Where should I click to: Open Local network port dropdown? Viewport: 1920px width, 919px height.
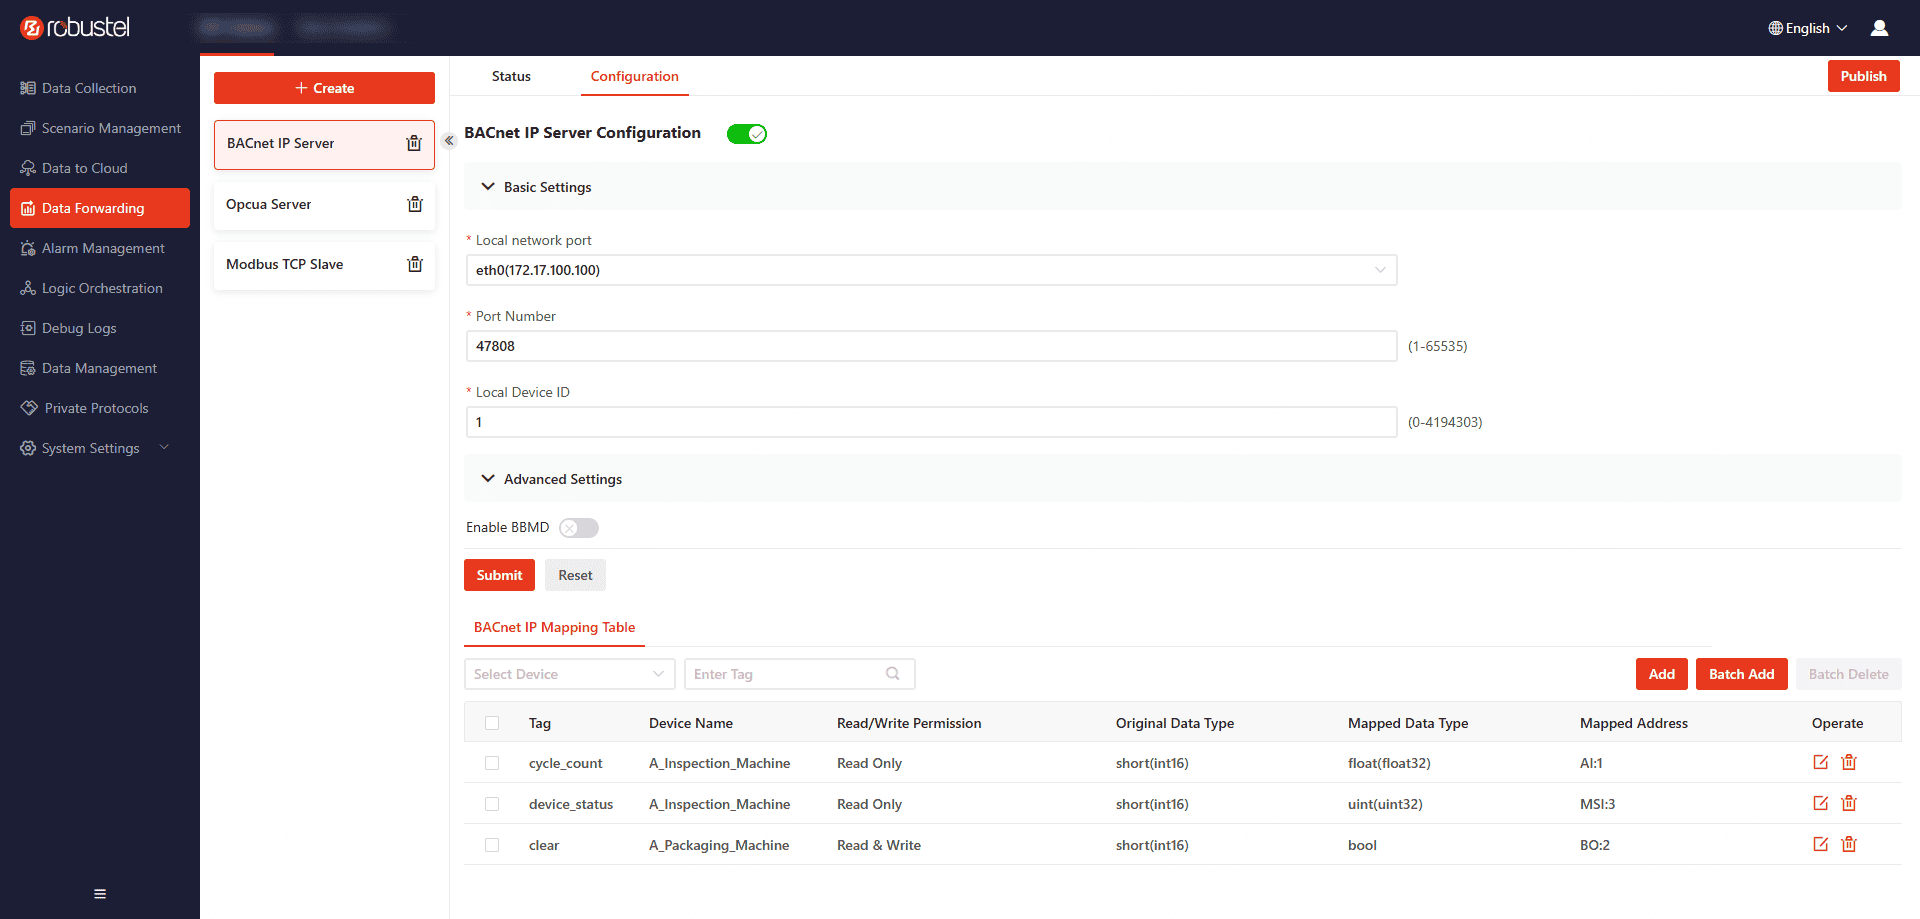[931, 270]
